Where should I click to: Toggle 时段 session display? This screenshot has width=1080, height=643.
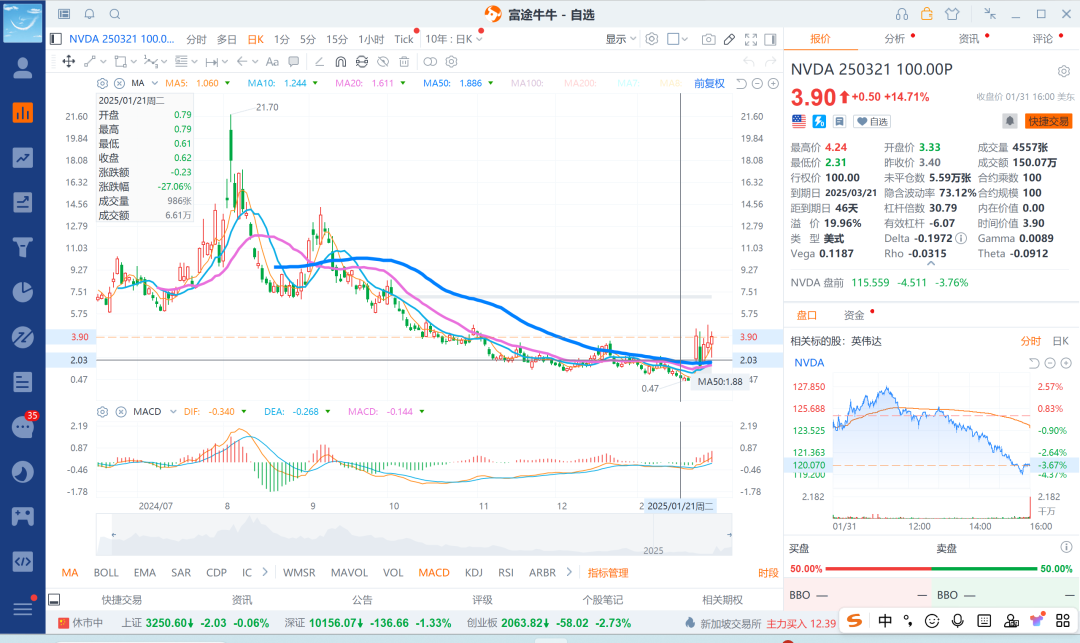(x=768, y=573)
